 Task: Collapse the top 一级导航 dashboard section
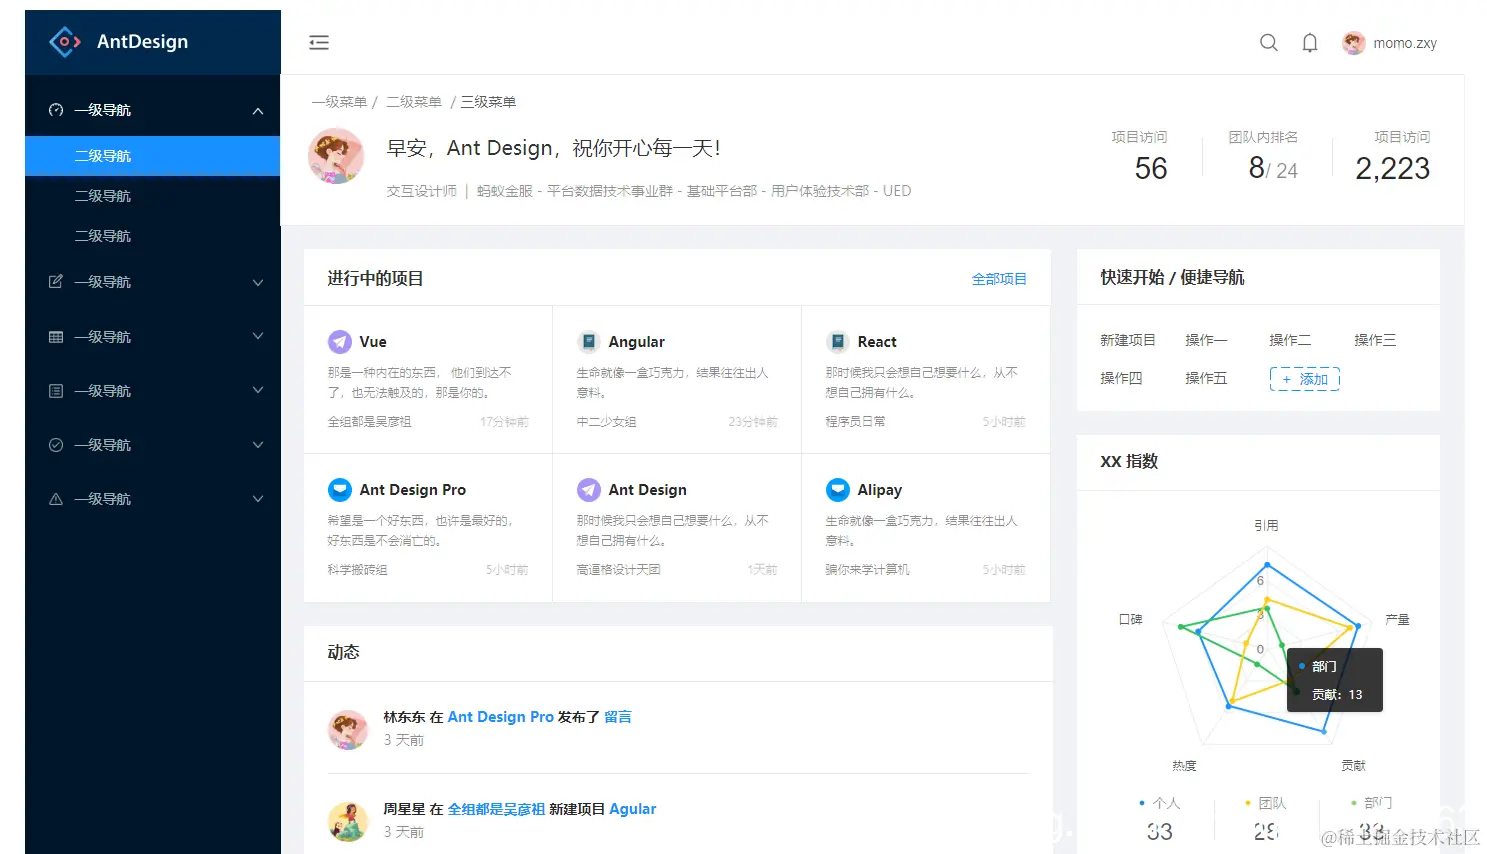point(152,109)
